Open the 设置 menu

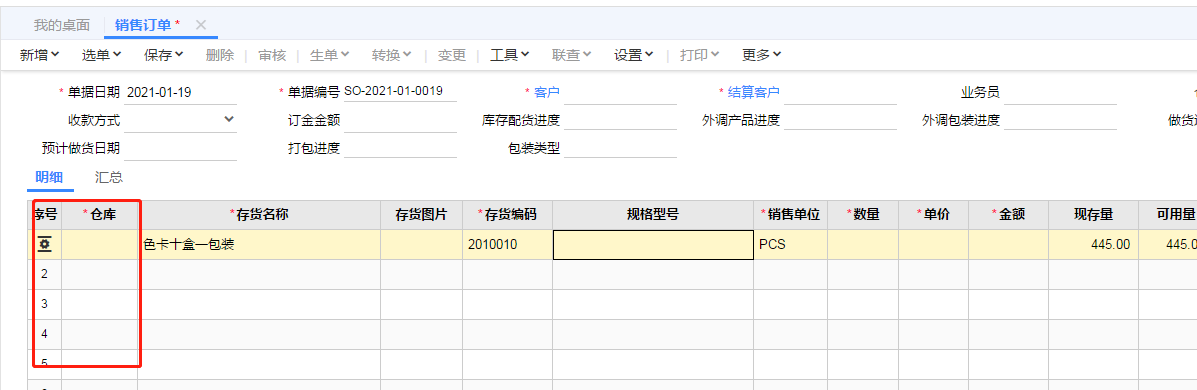click(x=634, y=55)
